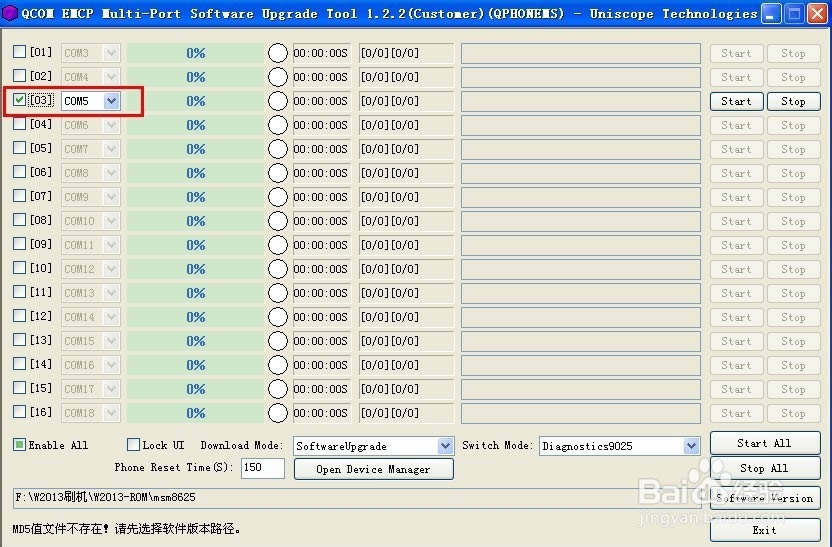The width and height of the screenshot is (832, 547).
Task: Open the COM5 port dropdown
Action: click(111, 101)
